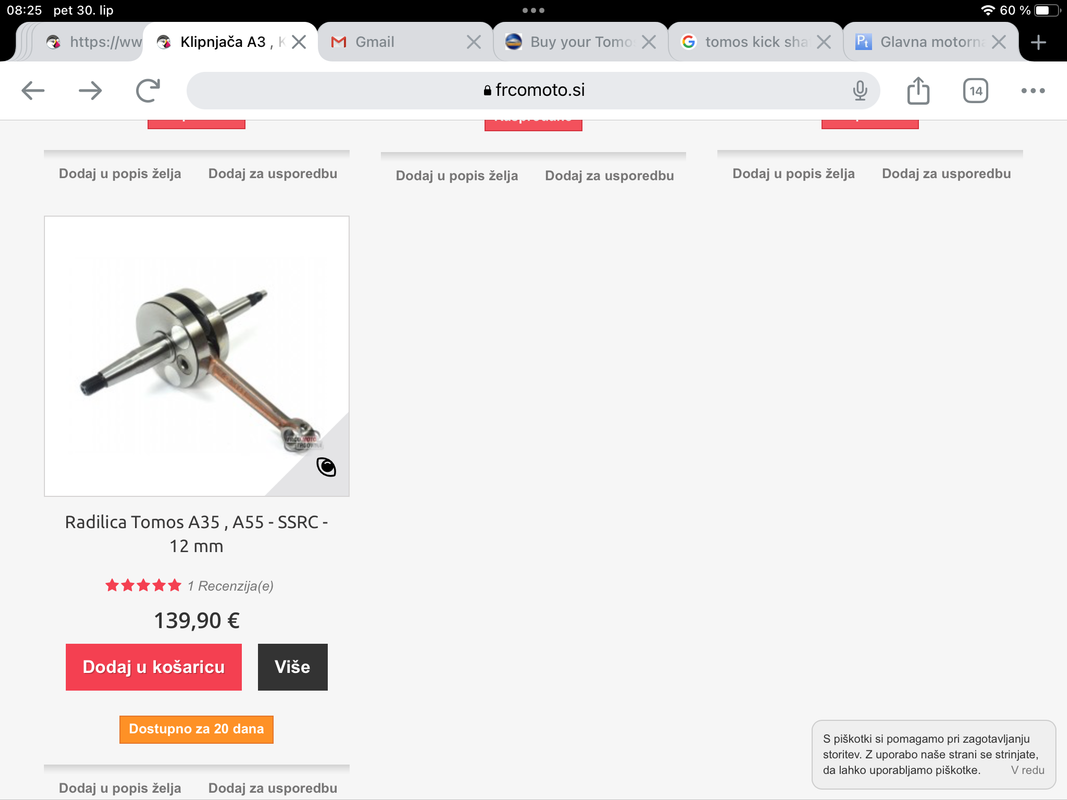Screen dimensions: 1067x800
Task: Tap the microphone icon in address bar
Action: (x=860, y=90)
